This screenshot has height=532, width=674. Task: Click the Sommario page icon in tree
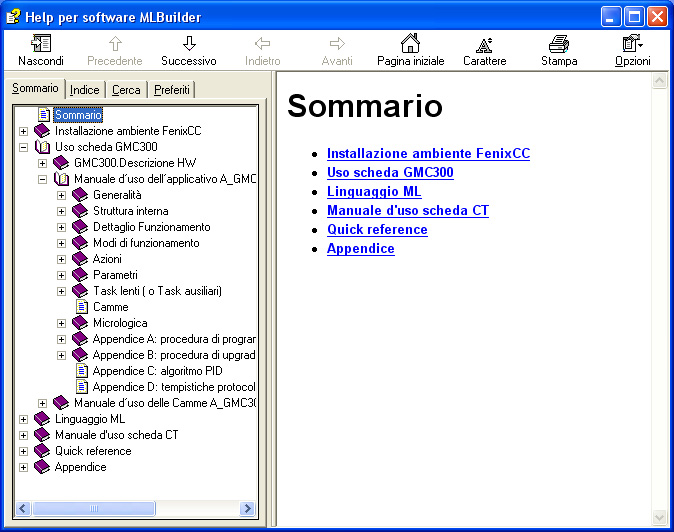coord(44,115)
